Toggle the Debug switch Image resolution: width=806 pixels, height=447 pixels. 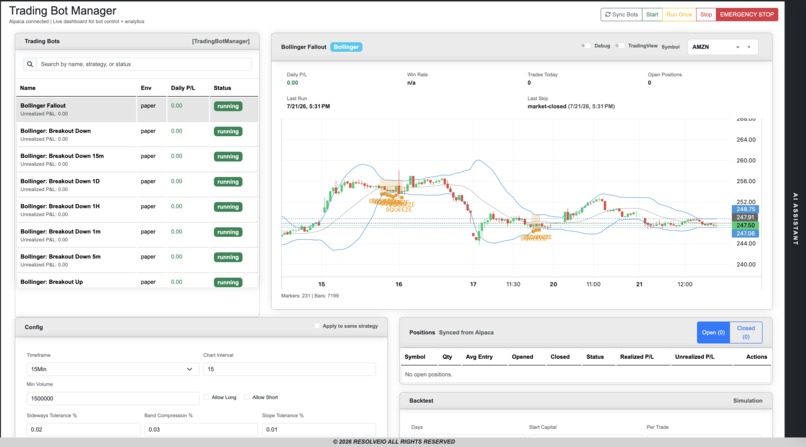[x=585, y=46]
